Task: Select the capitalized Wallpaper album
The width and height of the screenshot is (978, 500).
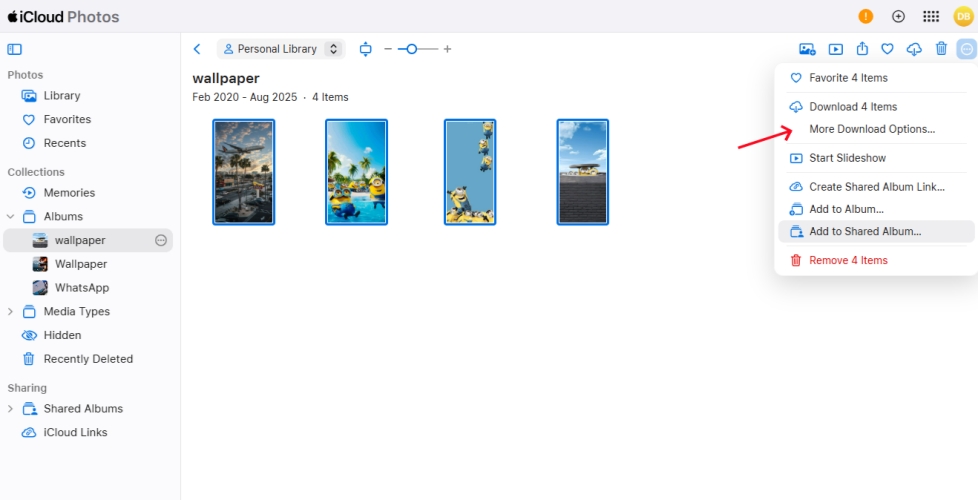Action: (x=81, y=264)
